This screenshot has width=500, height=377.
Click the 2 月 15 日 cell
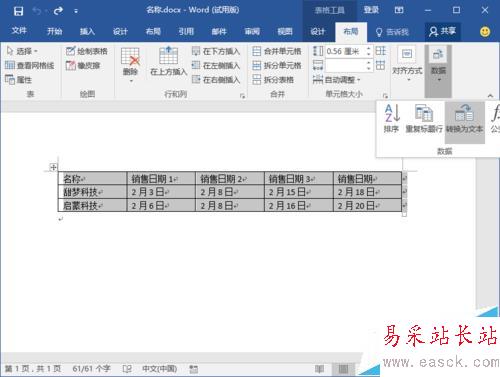click(299, 192)
